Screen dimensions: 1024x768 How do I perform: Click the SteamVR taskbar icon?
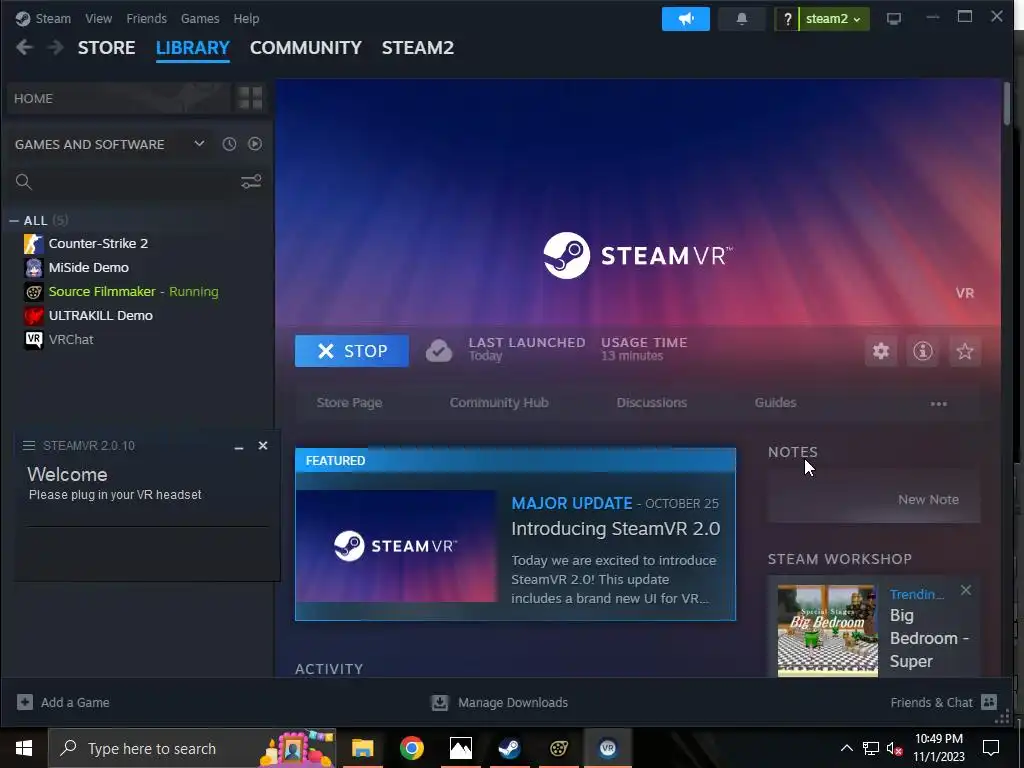click(608, 748)
